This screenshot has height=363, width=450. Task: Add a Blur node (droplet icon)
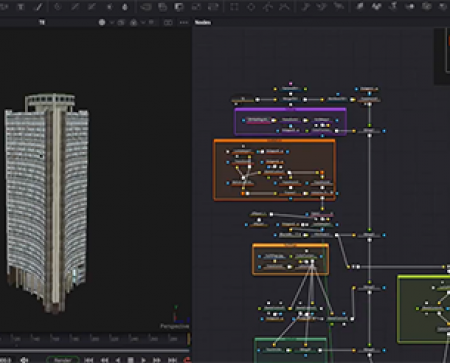[125, 7]
